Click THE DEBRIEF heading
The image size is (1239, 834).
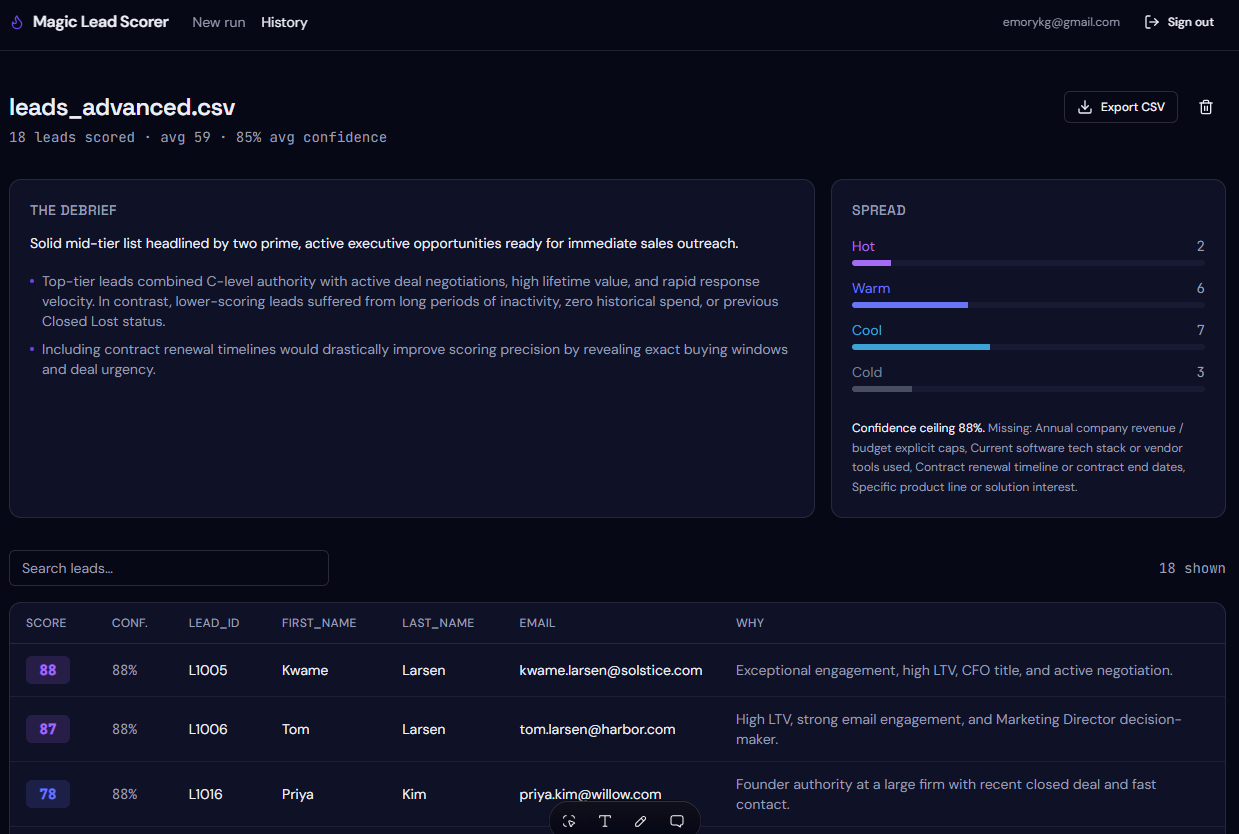click(73, 210)
